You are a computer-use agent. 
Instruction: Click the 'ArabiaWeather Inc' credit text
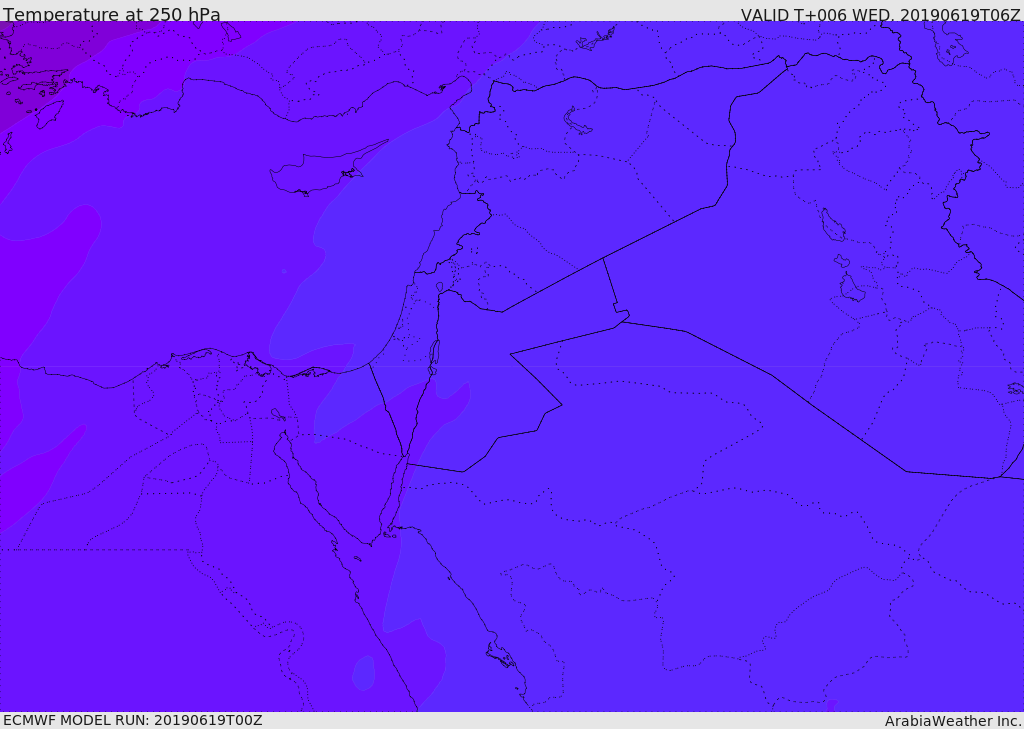953,721
